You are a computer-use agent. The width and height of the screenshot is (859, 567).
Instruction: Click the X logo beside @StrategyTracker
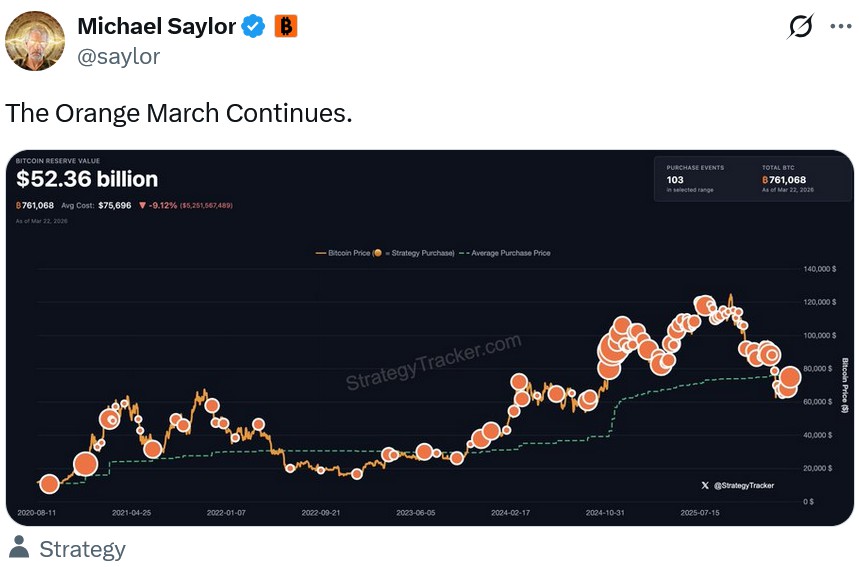[x=705, y=485]
